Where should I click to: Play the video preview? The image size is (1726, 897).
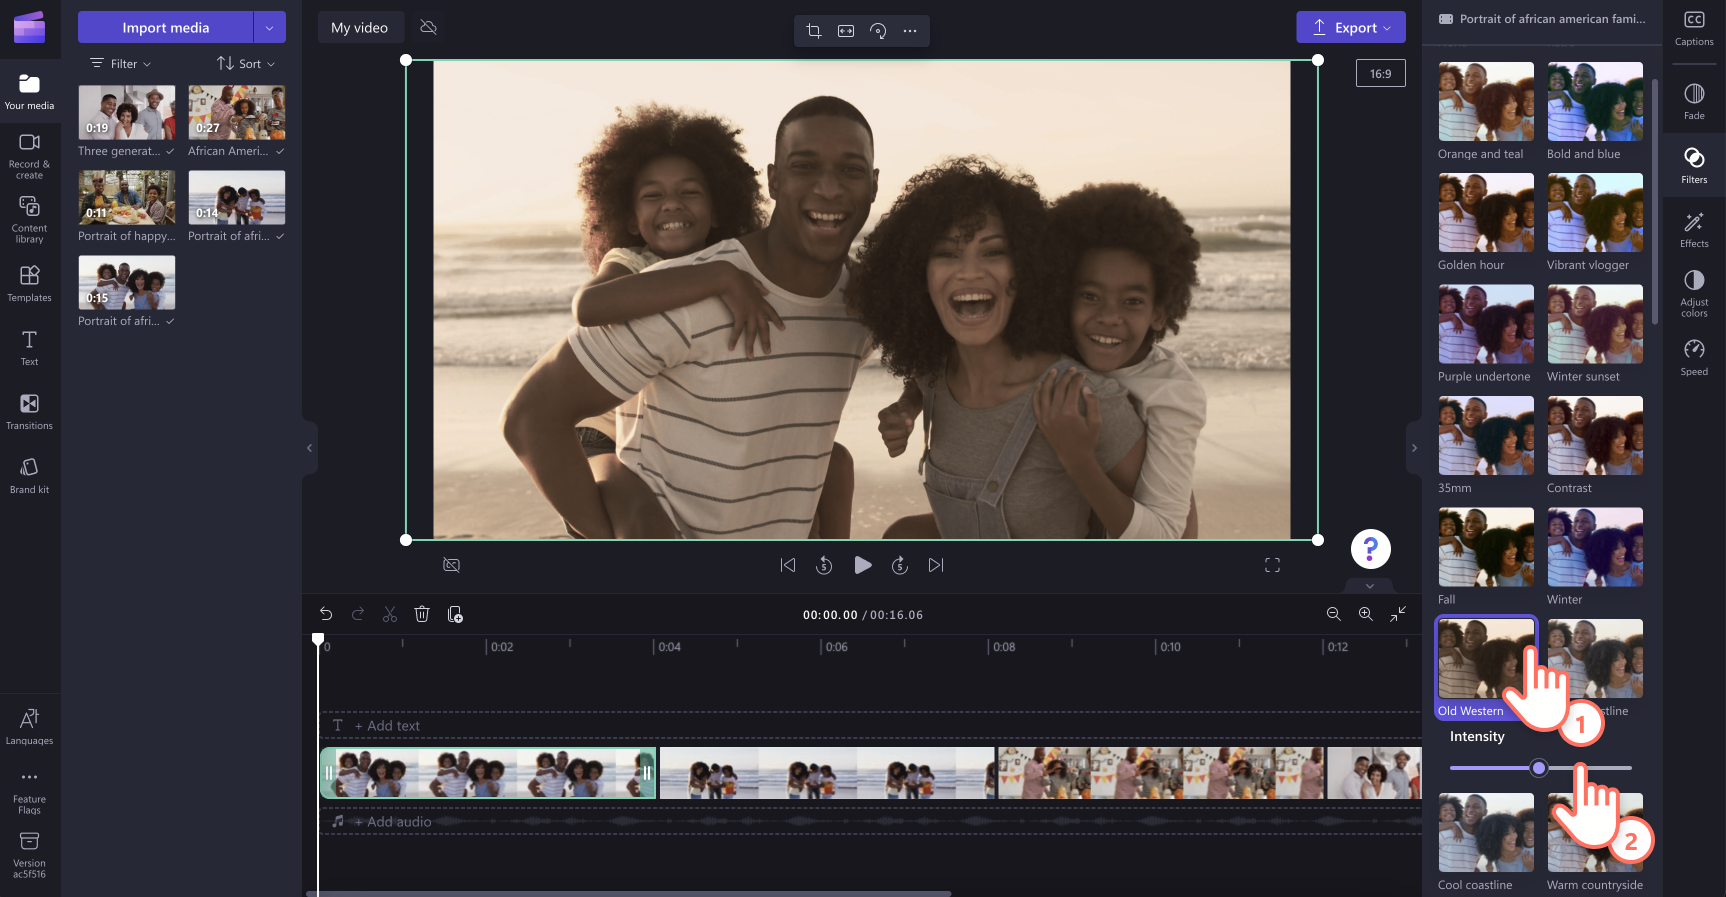click(x=863, y=565)
